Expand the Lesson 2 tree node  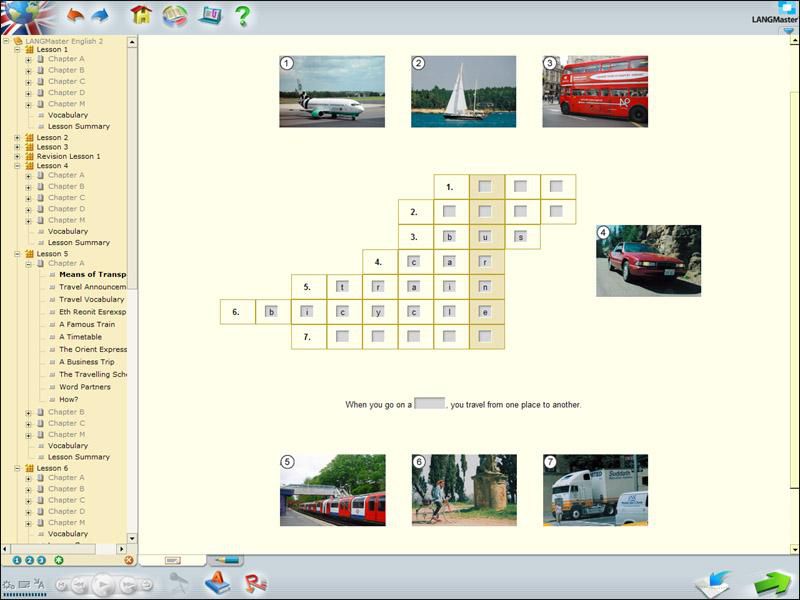(x=17, y=138)
